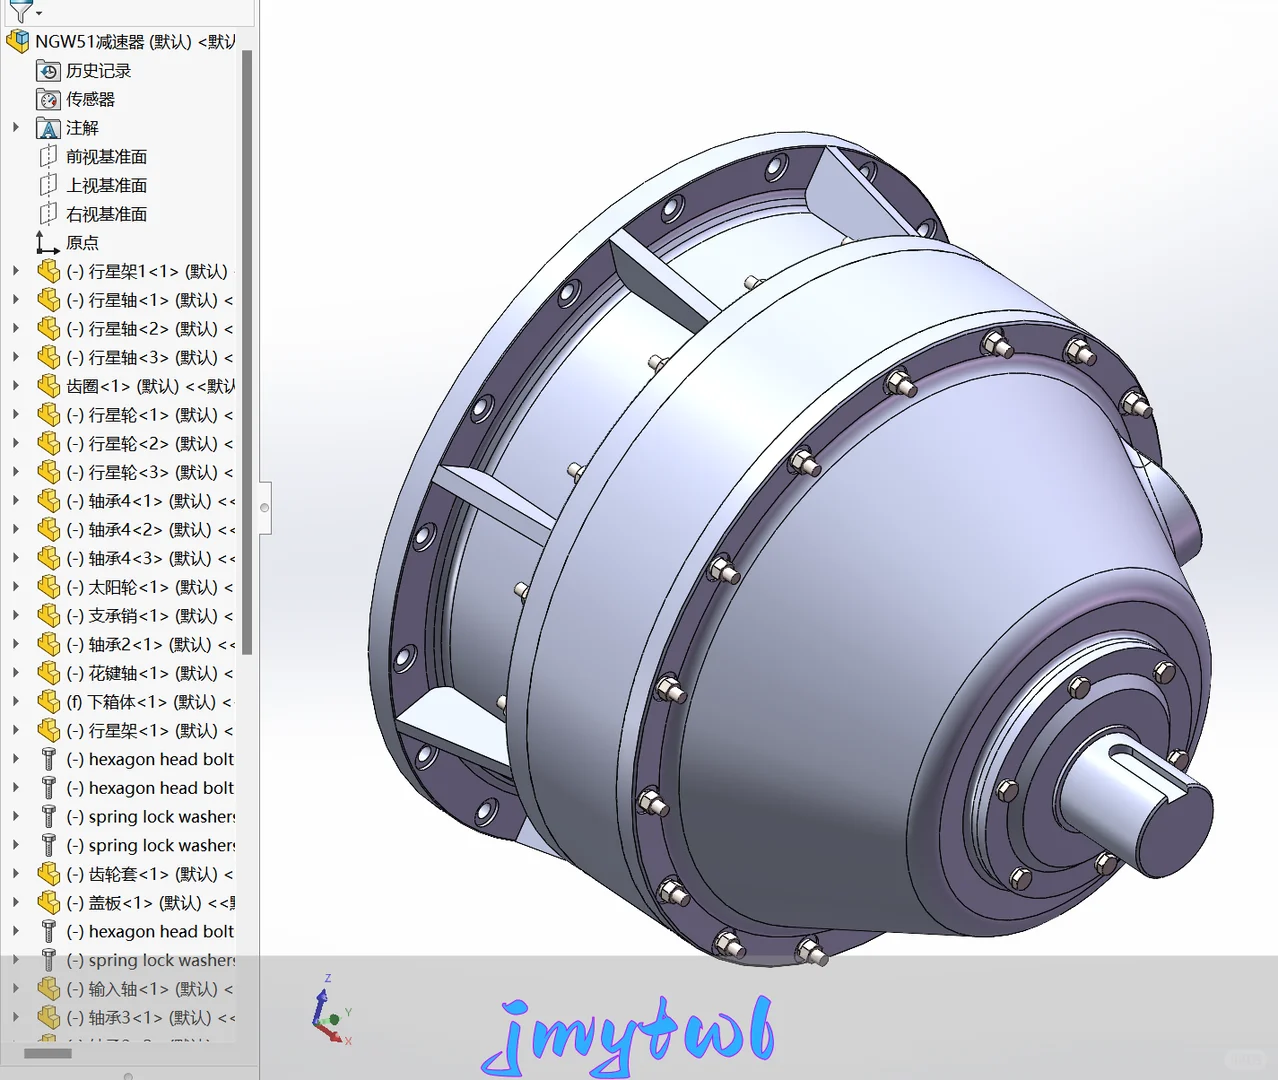
Task: Click the first hexagon head bolt icon
Action: pyautogui.click(x=48, y=759)
